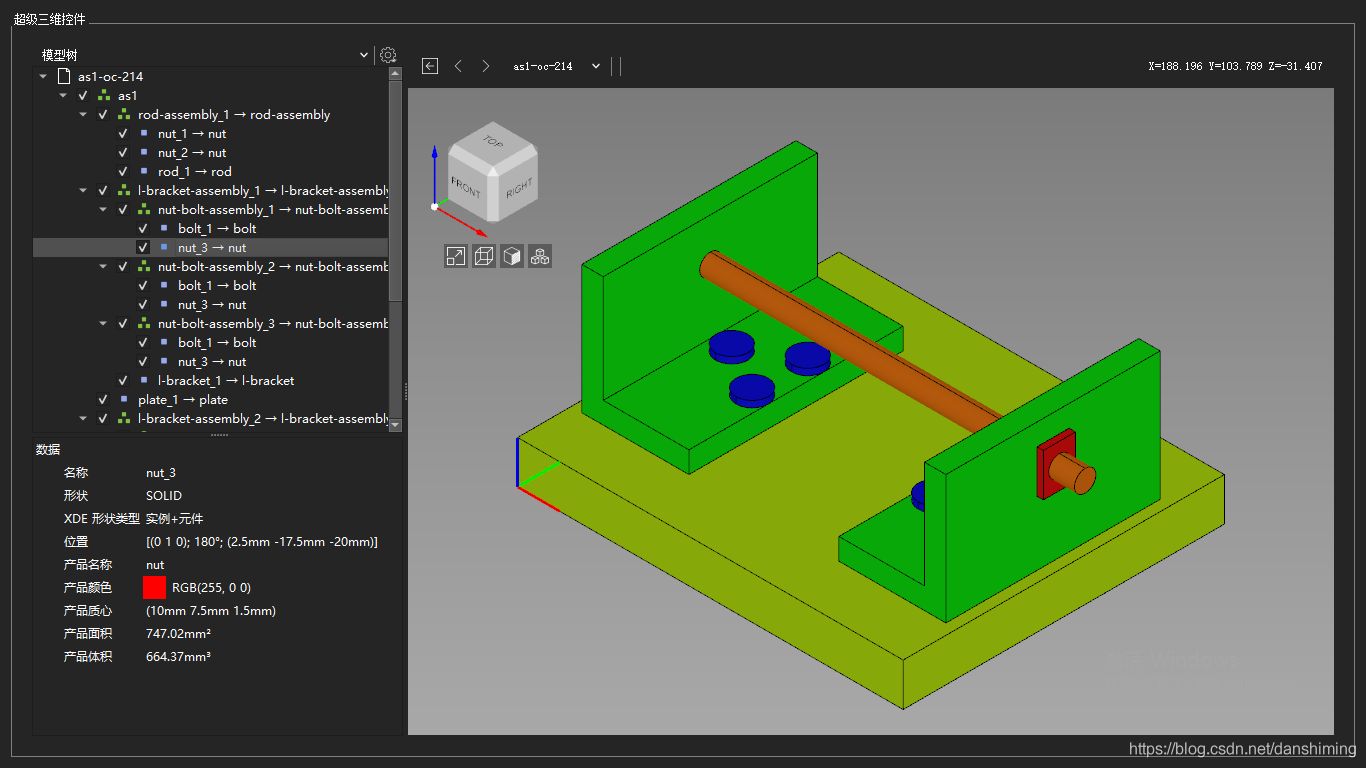1366x768 pixels.
Task: Select FRONT face of the view cube
Action: 467,187
